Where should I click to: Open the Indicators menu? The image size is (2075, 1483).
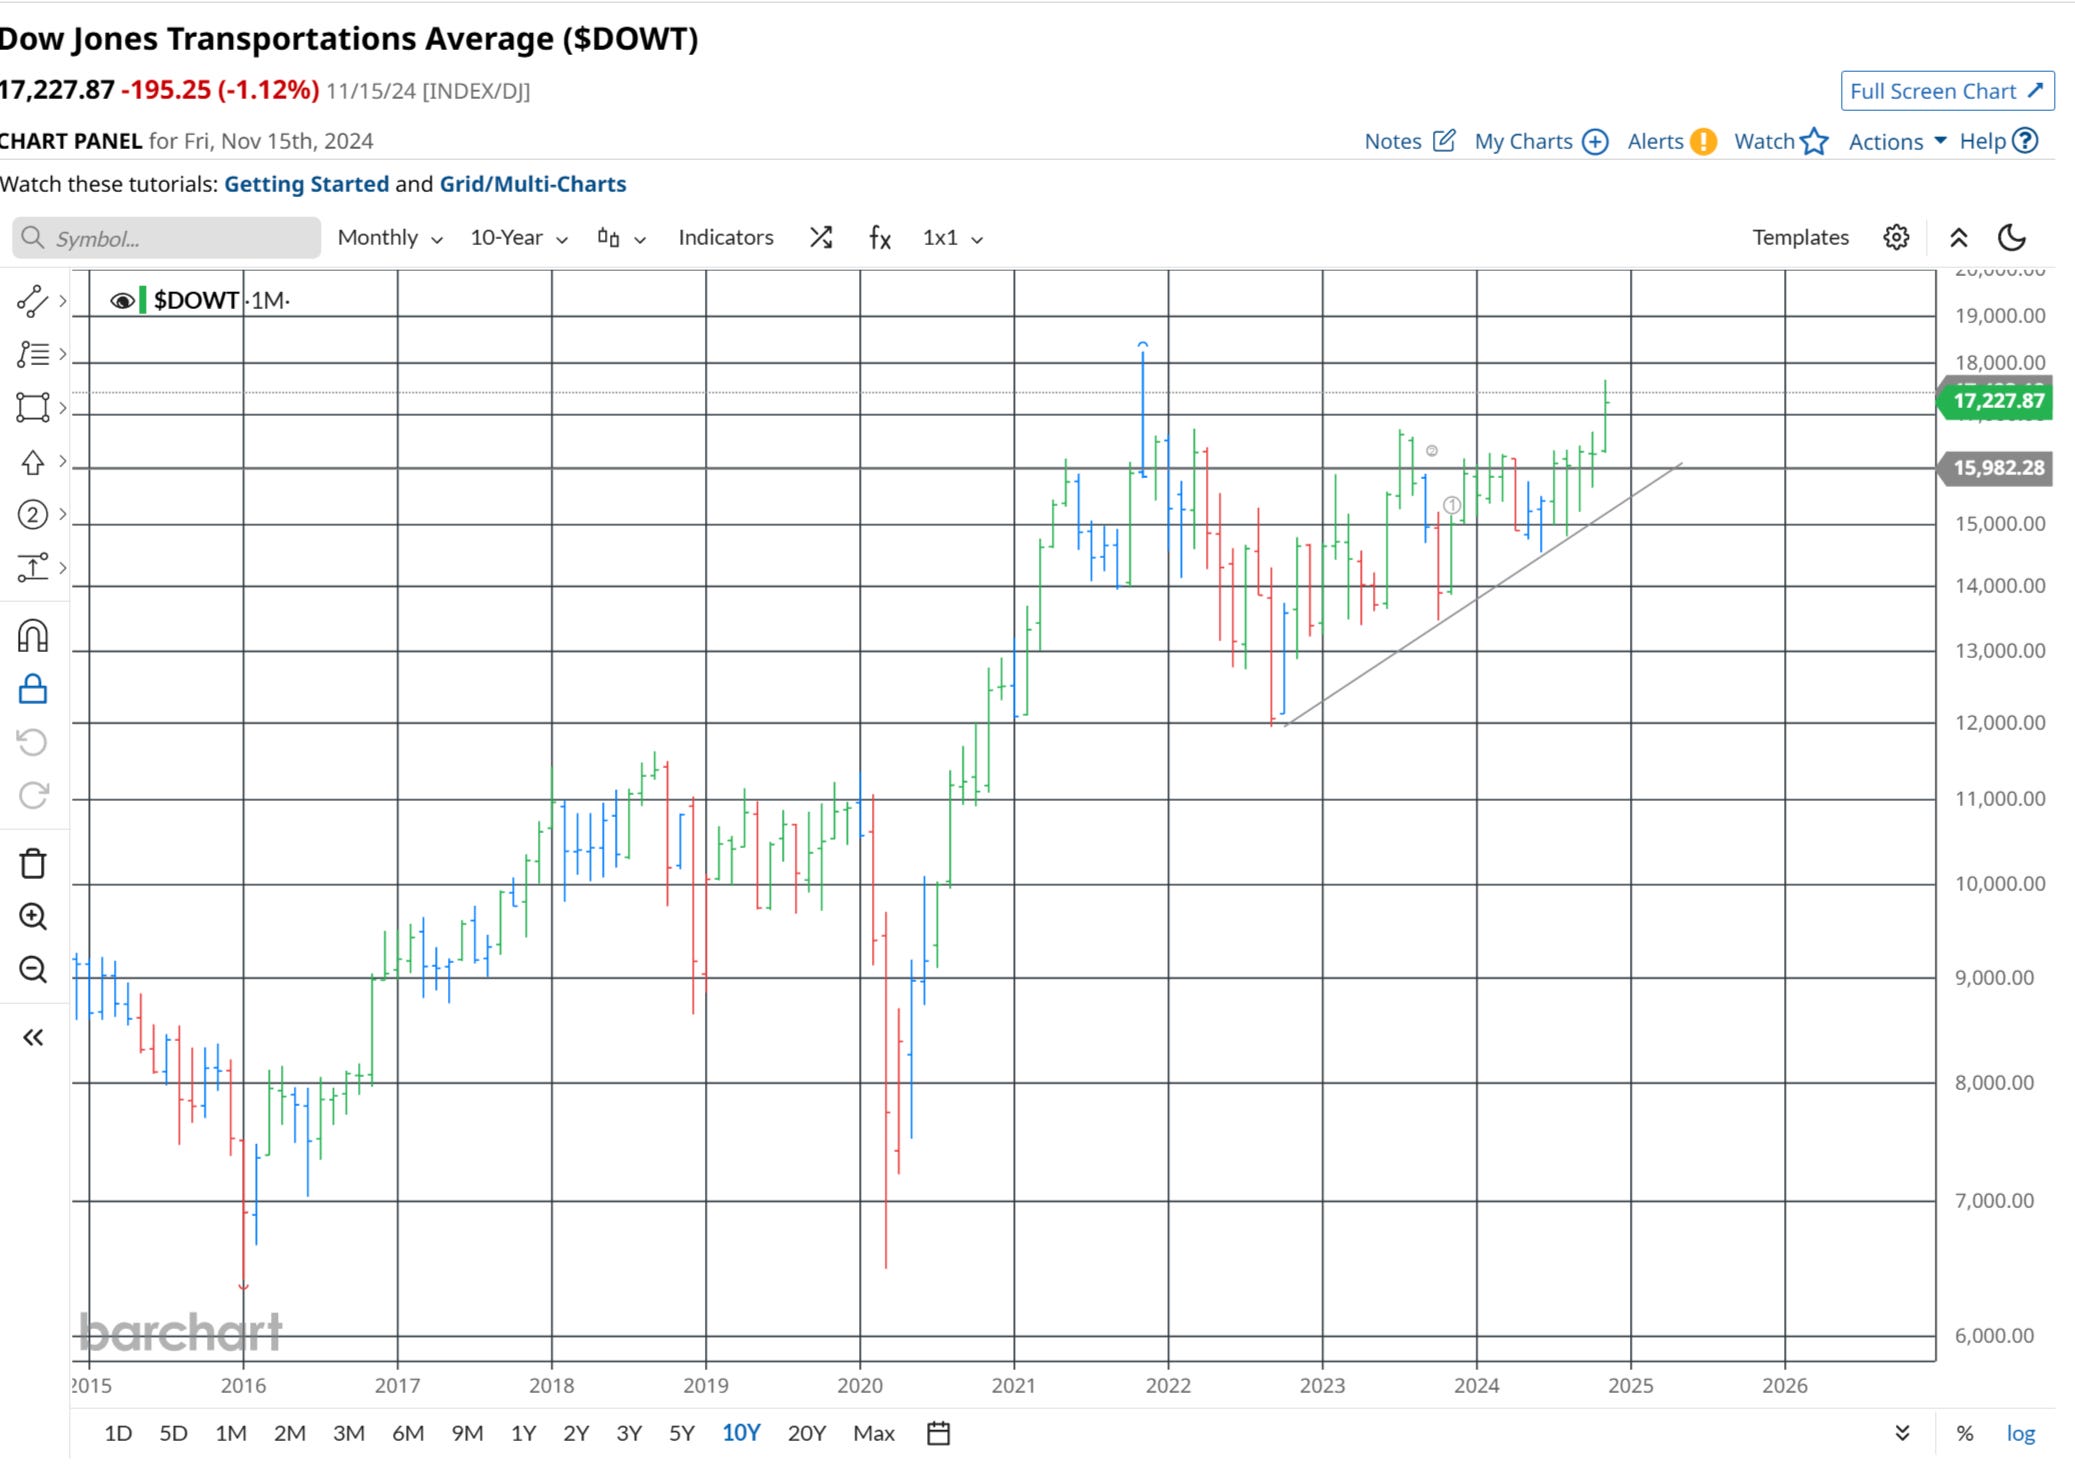[726, 238]
